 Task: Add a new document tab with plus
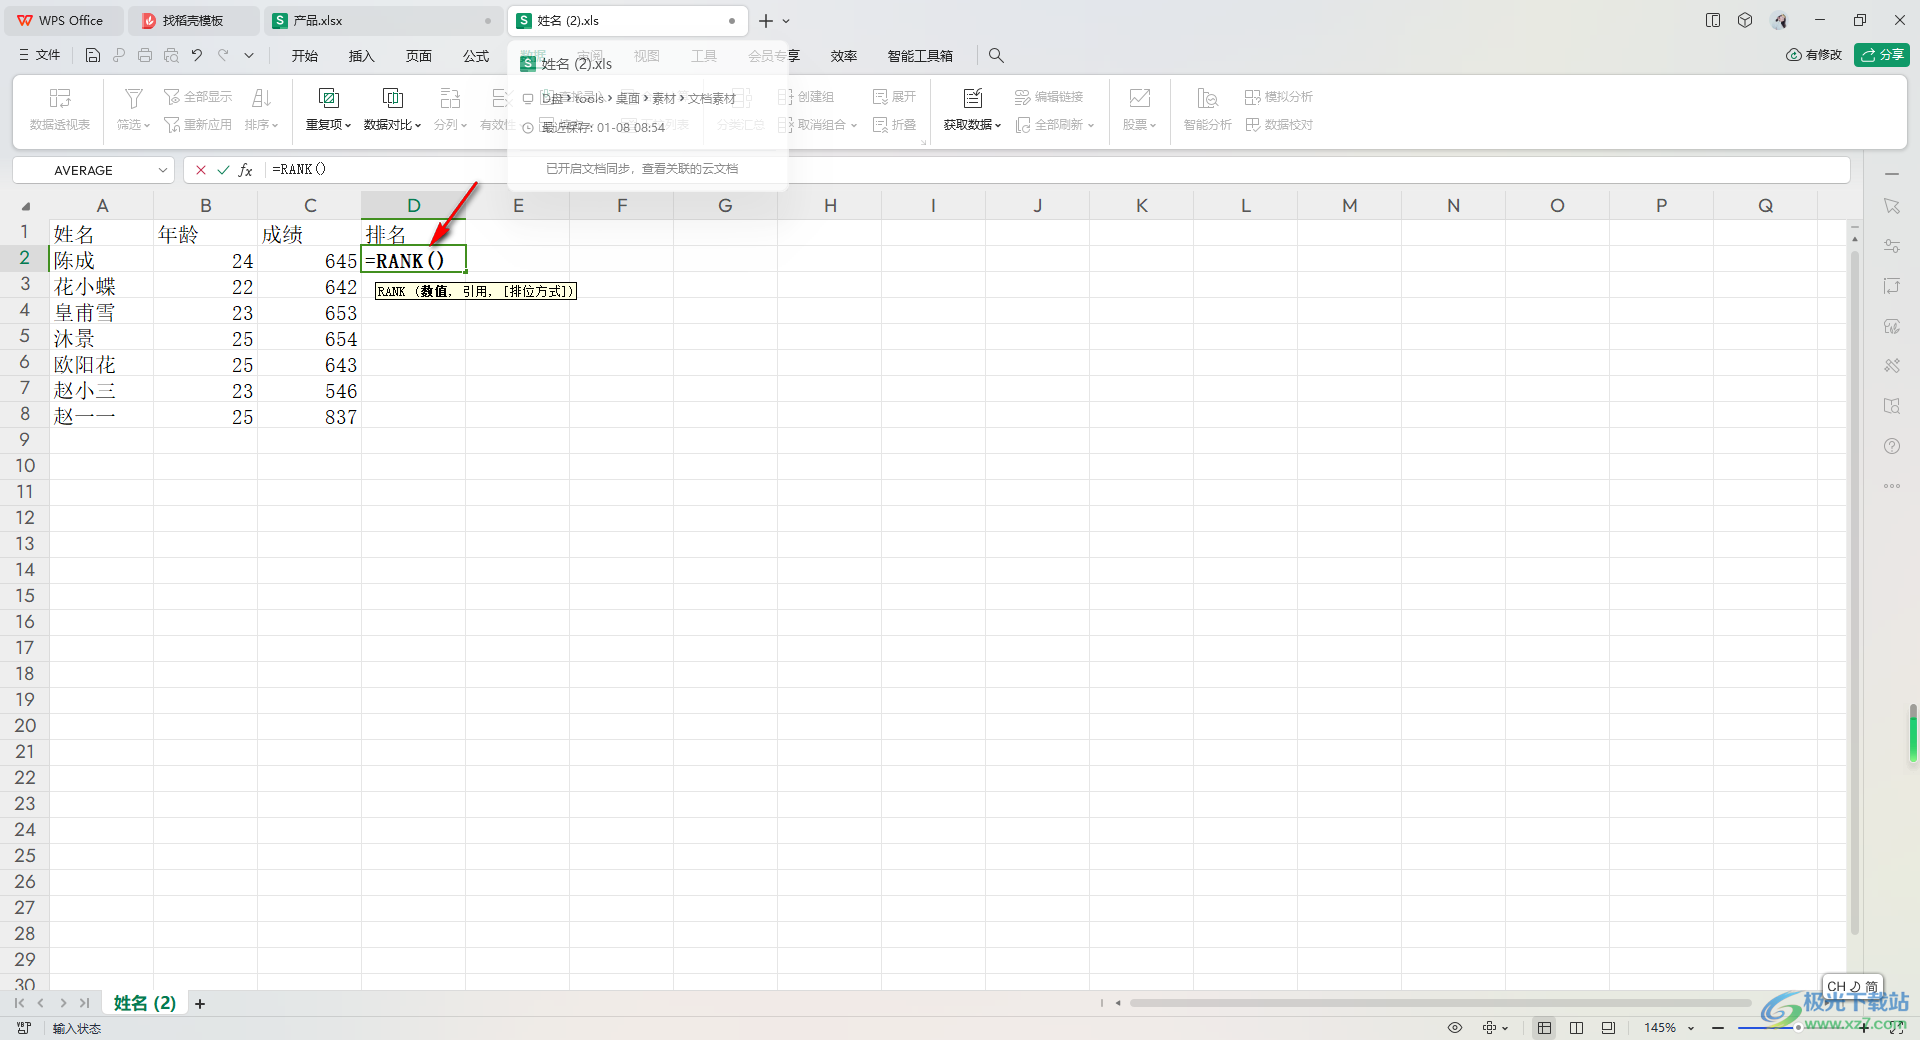tap(766, 20)
